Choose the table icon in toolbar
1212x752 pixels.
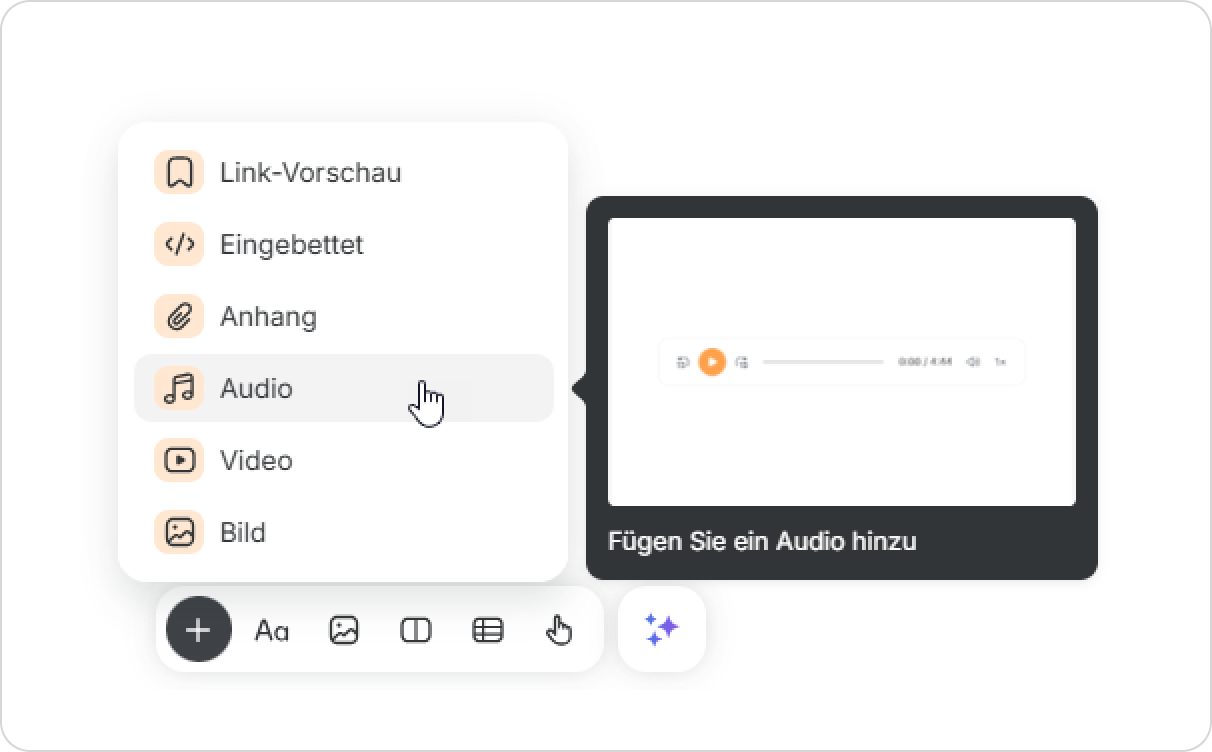pyautogui.click(x=488, y=630)
